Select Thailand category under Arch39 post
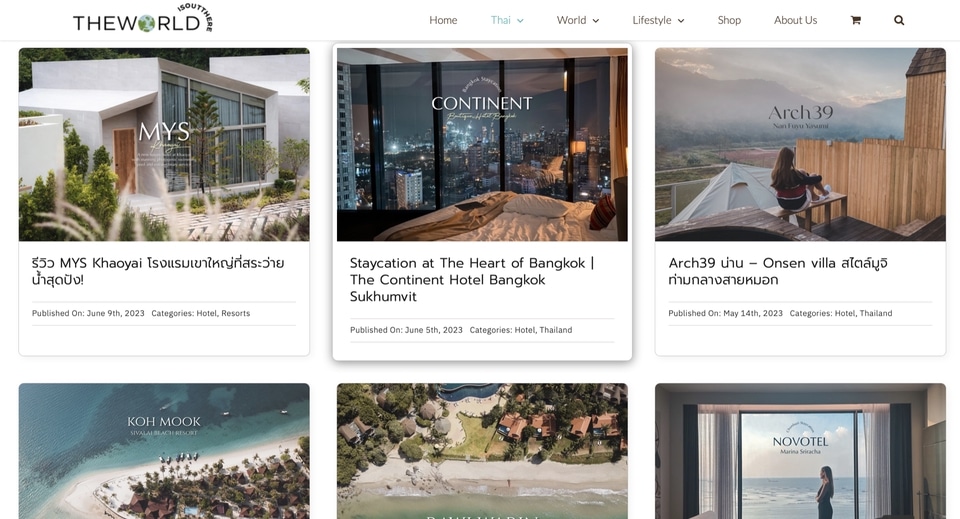 tap(876, 313)
